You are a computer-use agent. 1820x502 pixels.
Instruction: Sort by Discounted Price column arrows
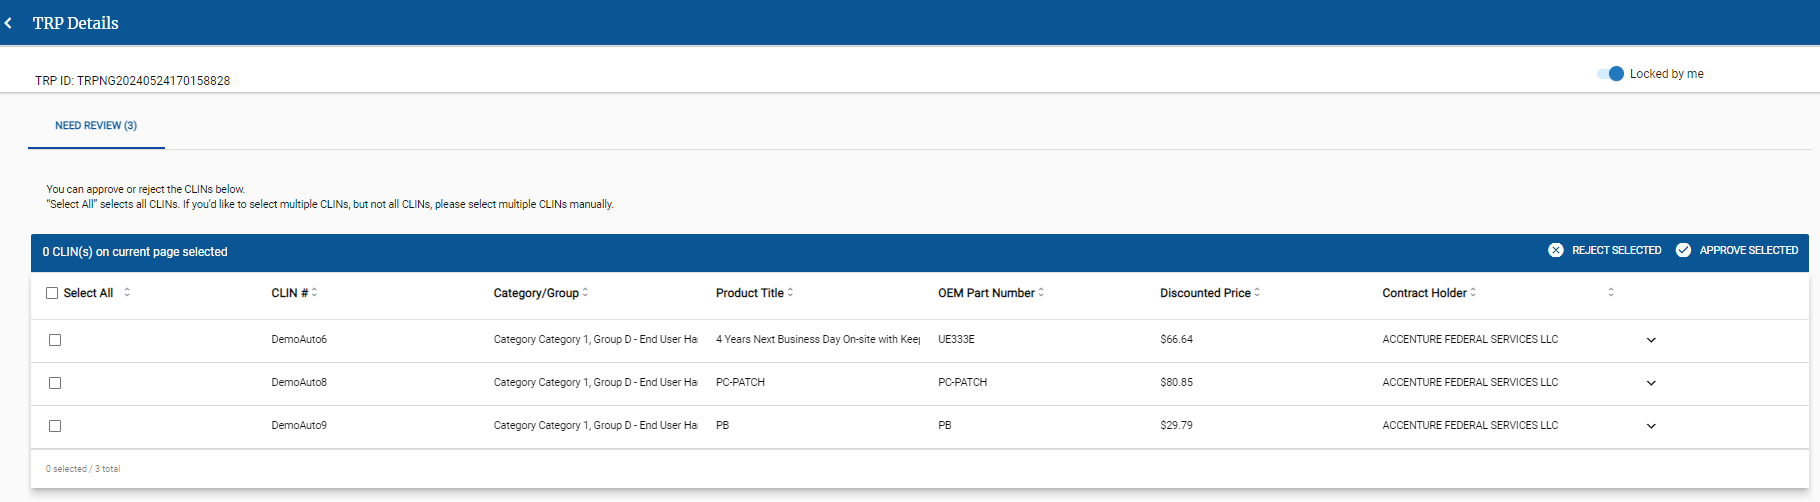pyautogui.click(x=1257, y=293)
